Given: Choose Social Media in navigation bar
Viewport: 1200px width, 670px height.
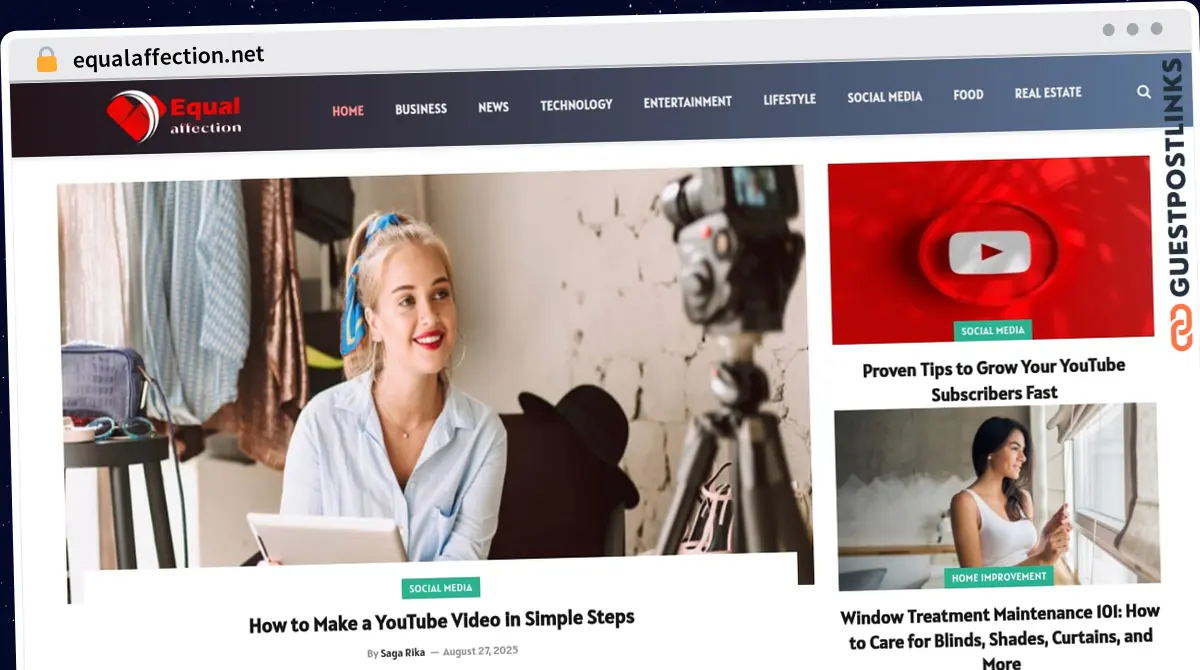Looking at the screenshot, I should click(884, 97).
